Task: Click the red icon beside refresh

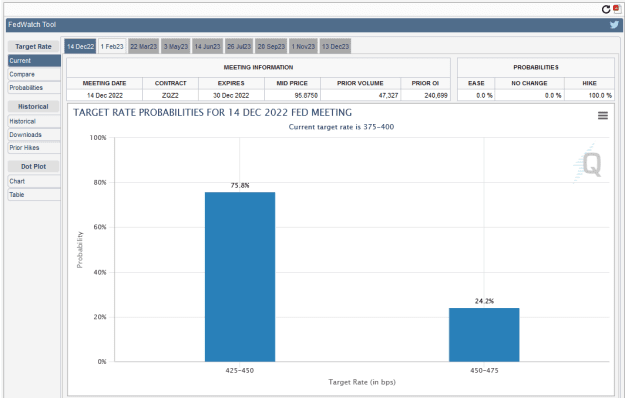Action: coord(617,8)
